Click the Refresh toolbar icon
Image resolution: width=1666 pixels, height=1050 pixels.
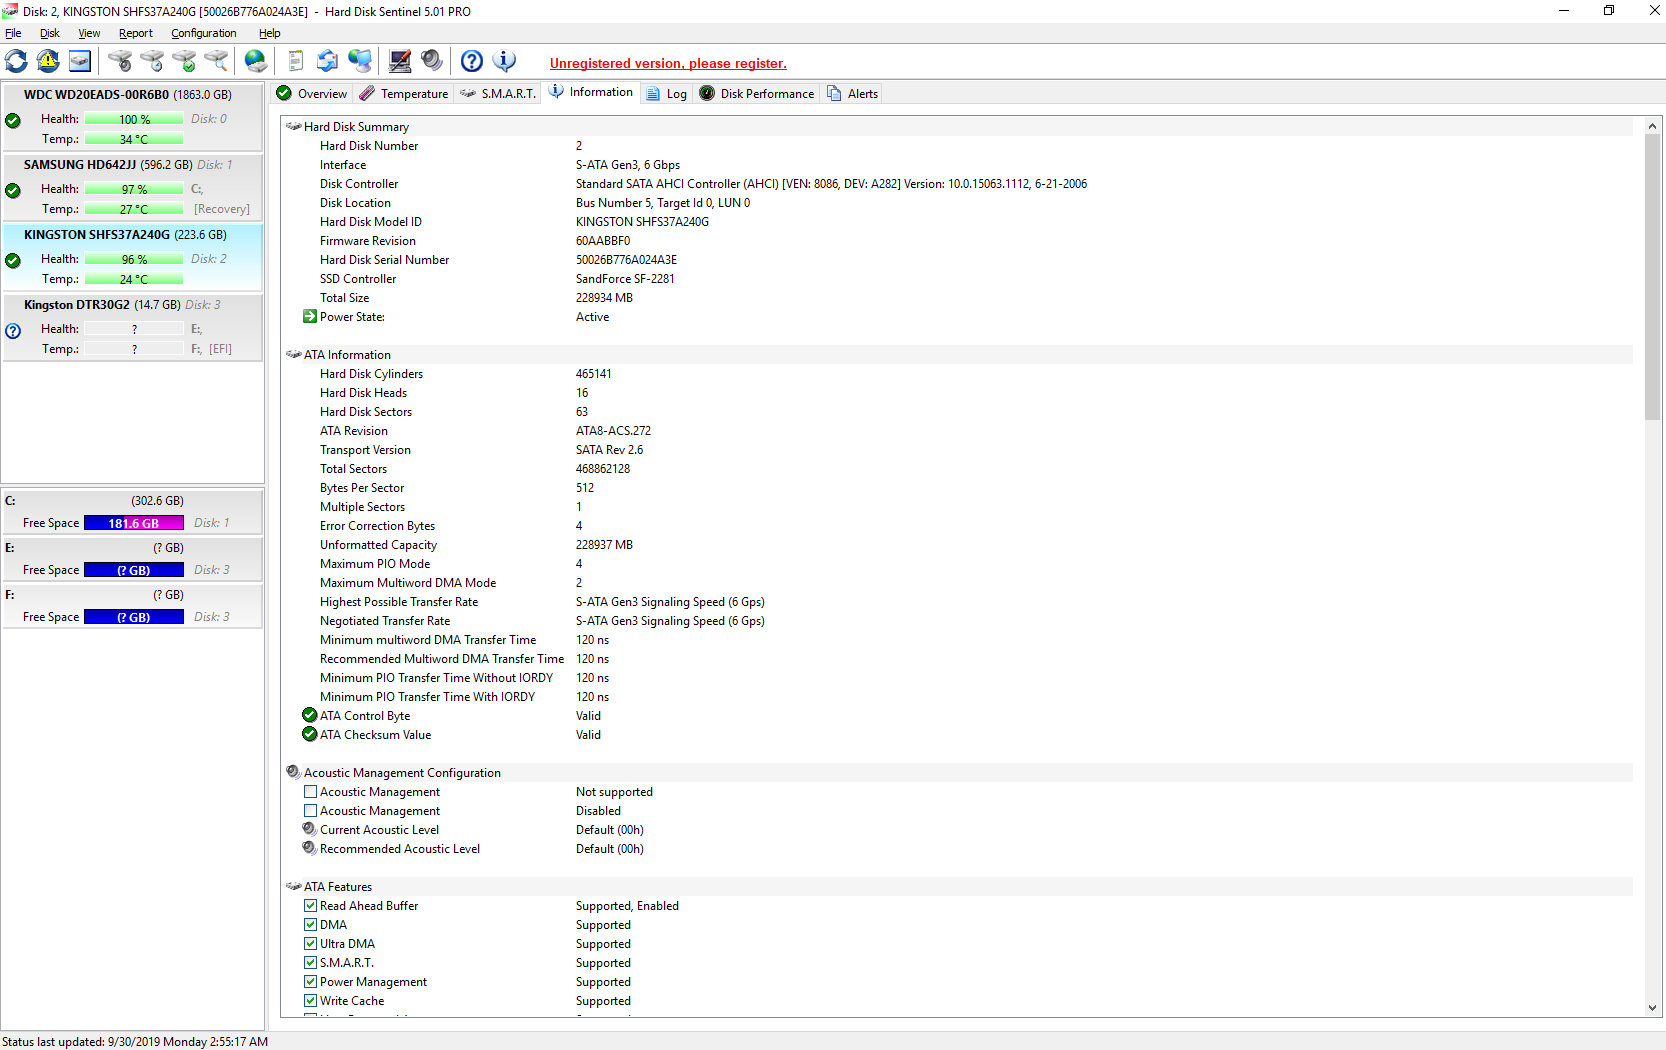click(16, 61)
